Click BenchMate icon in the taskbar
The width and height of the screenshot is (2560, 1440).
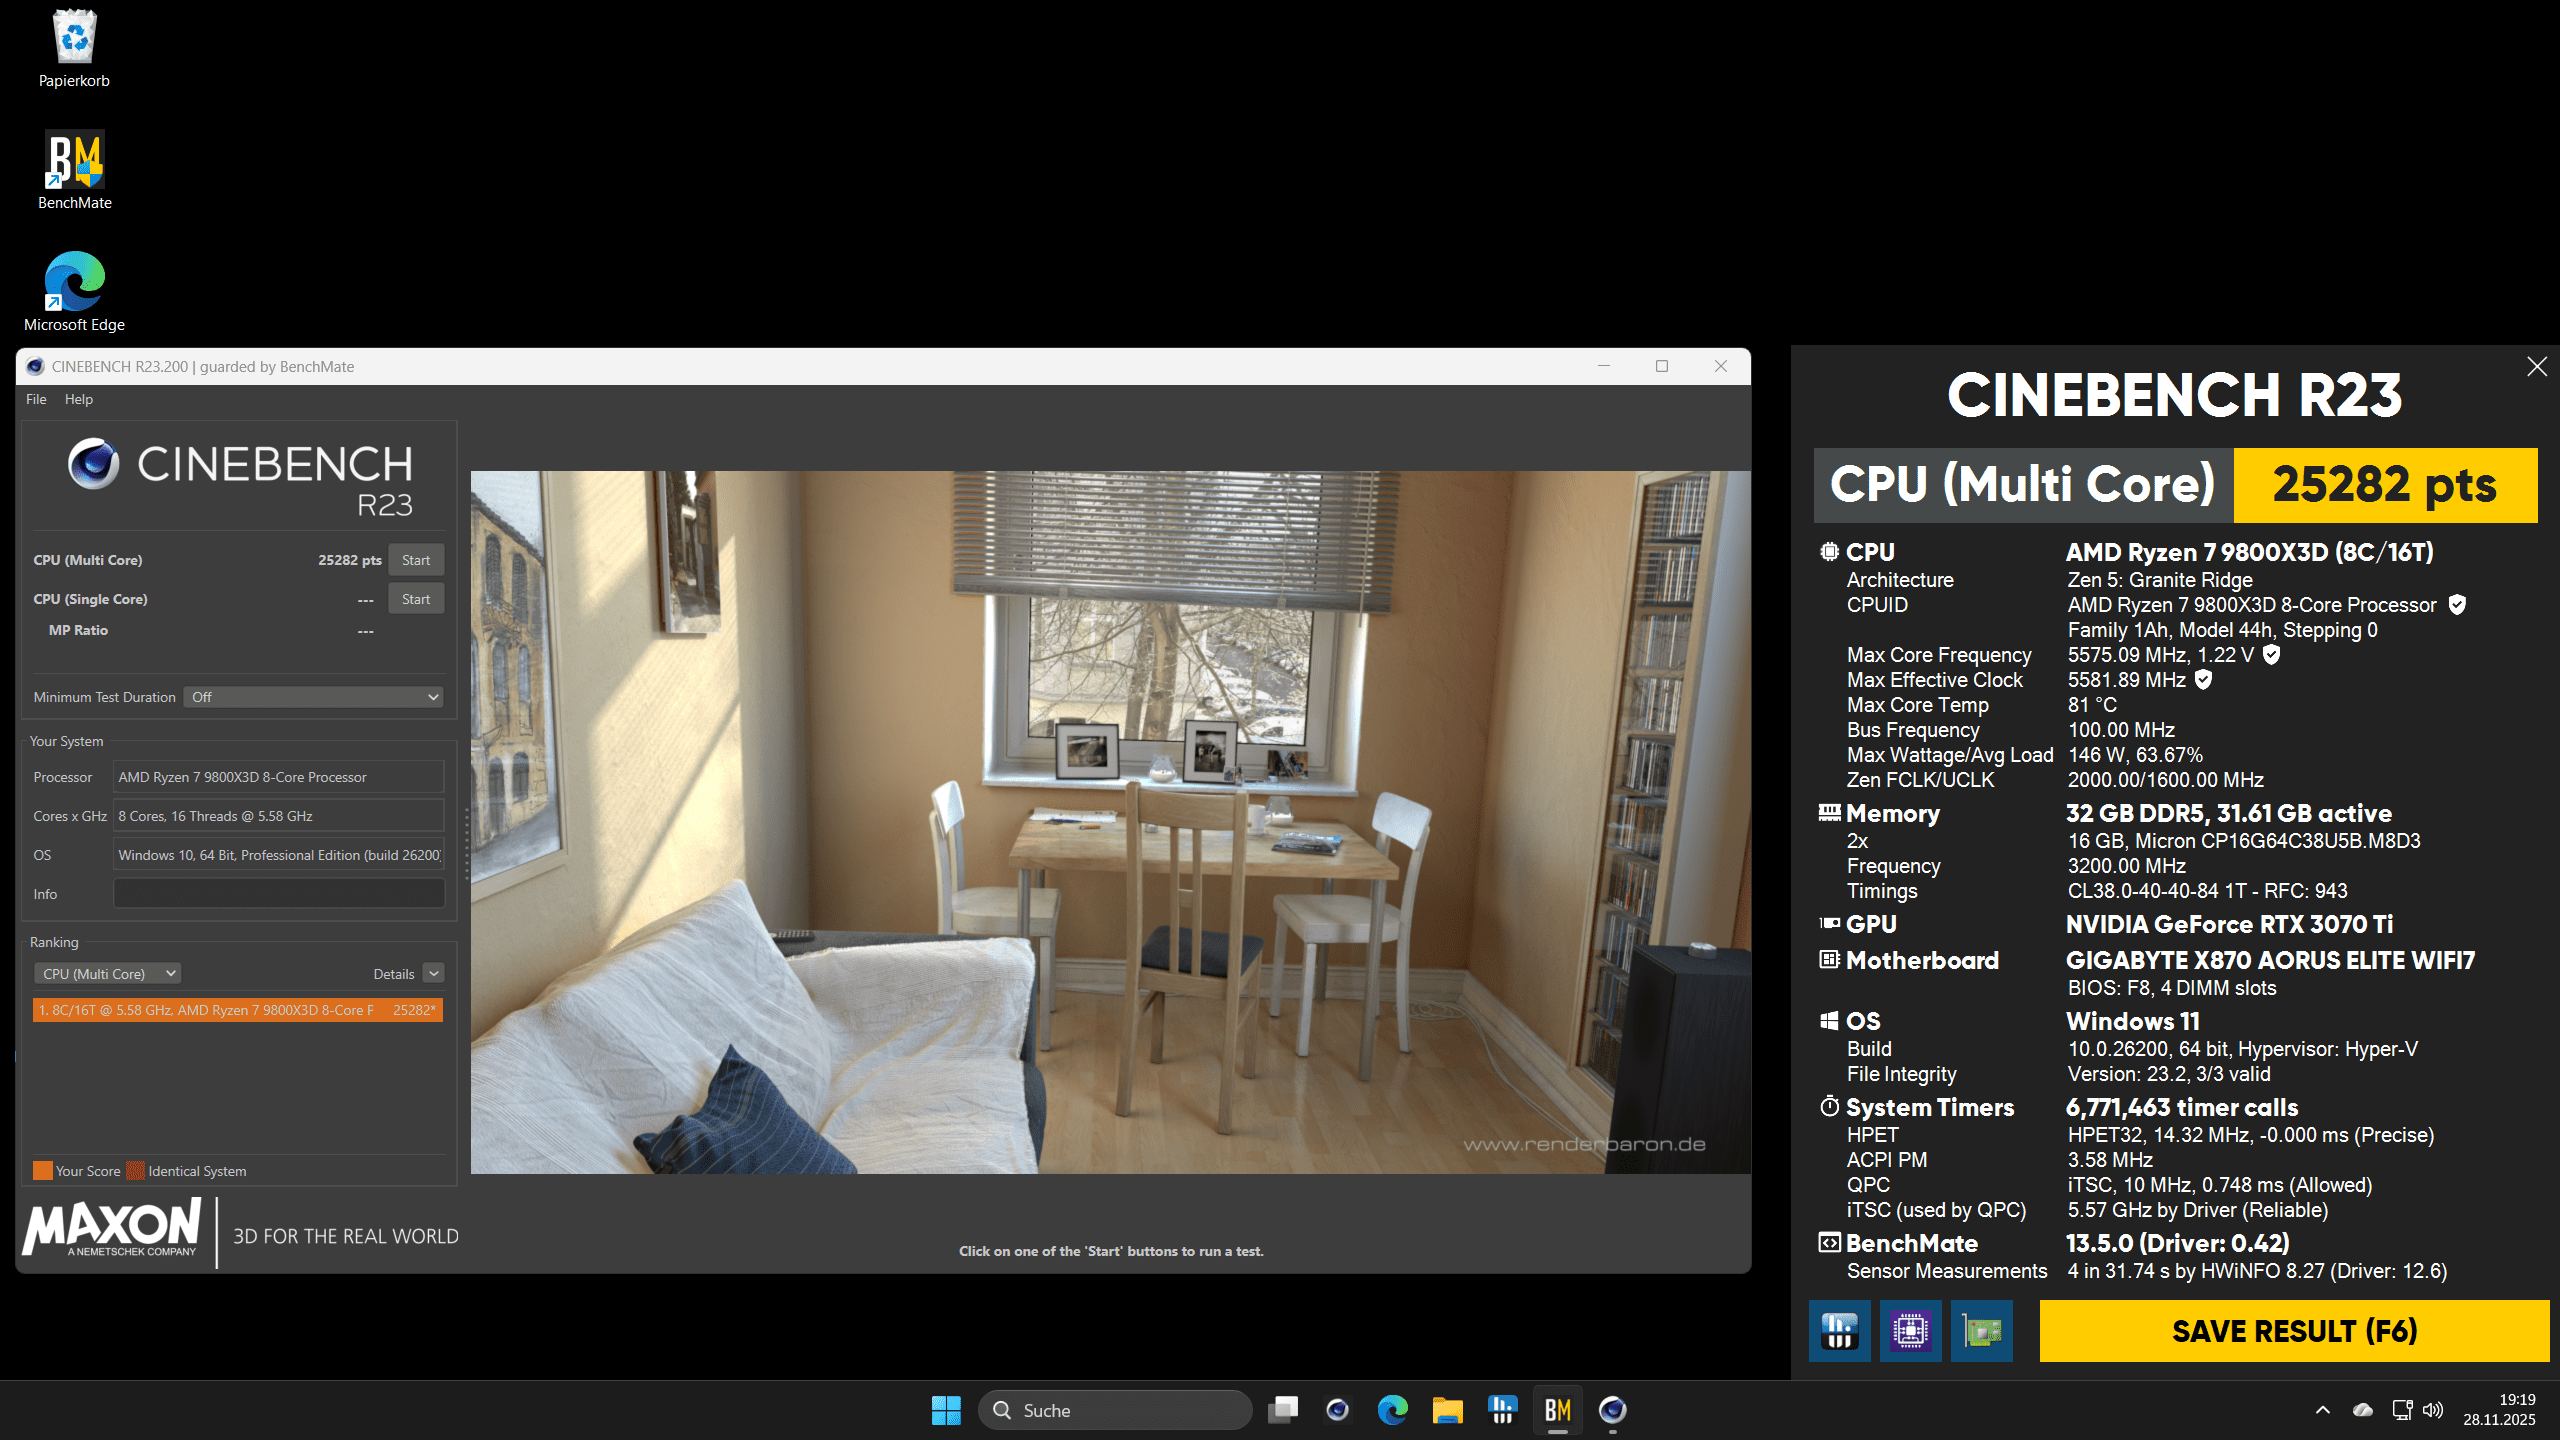pyautogui.click(x=1557, y=1410)
